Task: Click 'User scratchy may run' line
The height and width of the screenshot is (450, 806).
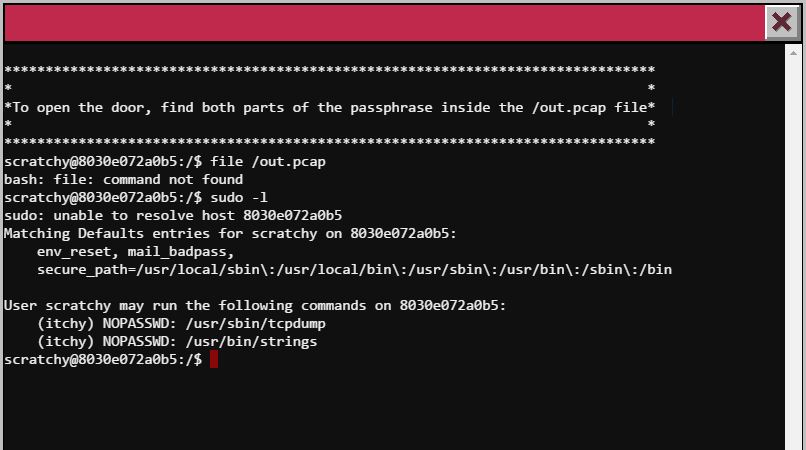Action: coord(255,305)
